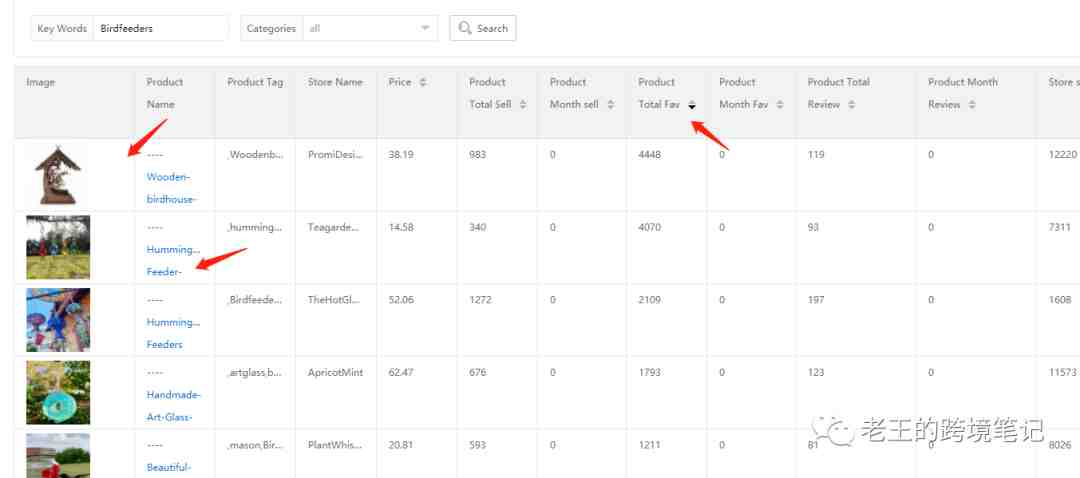
Task: Select the _Woodenb... product tag cell
Action: (x=255, y=155)
